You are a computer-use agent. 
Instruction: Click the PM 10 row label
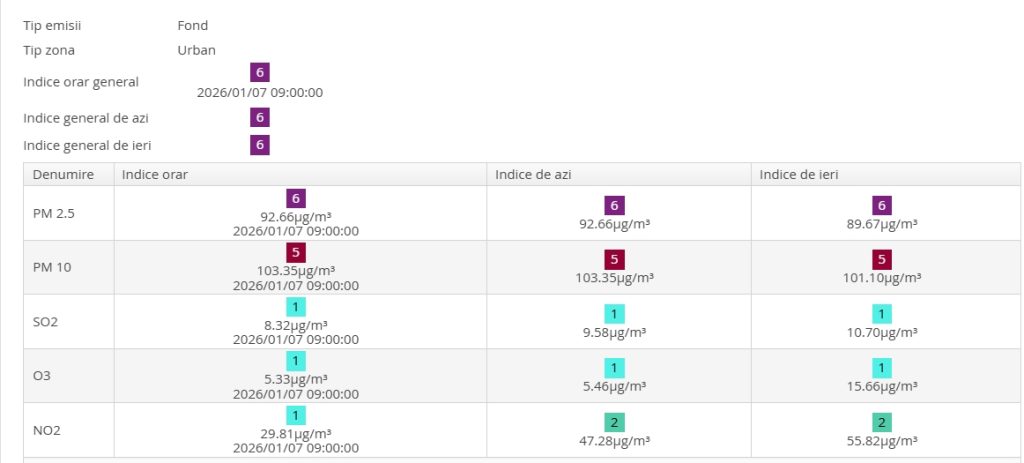[52, 267]
